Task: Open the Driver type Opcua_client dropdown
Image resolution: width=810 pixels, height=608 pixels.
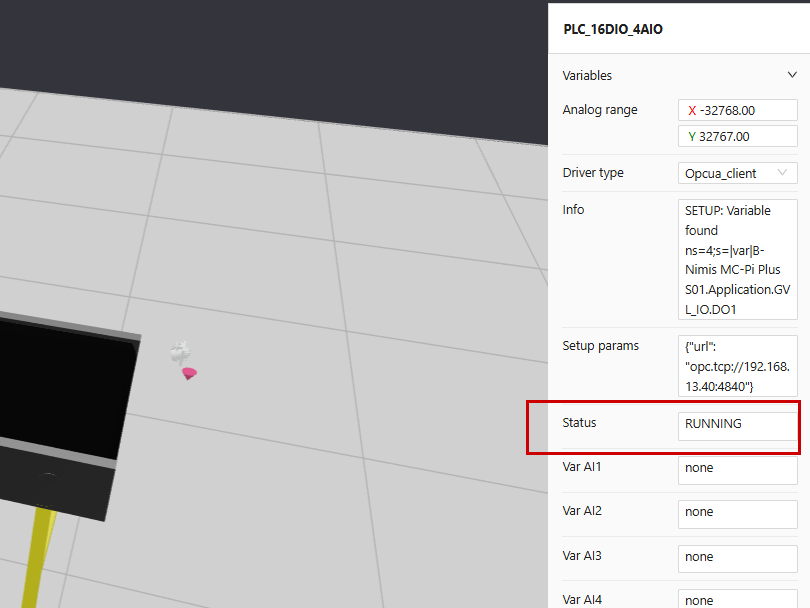Action: point(737,173)
